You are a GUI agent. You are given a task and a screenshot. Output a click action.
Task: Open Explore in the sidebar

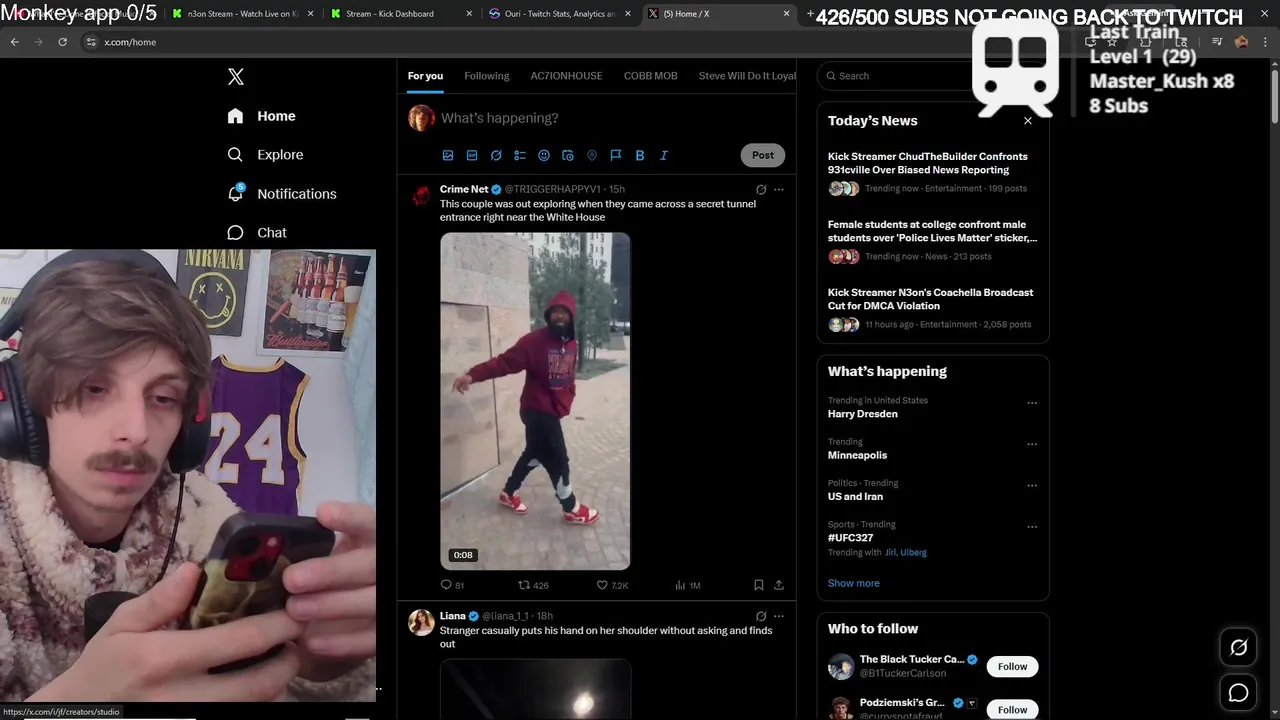(265, 155)
